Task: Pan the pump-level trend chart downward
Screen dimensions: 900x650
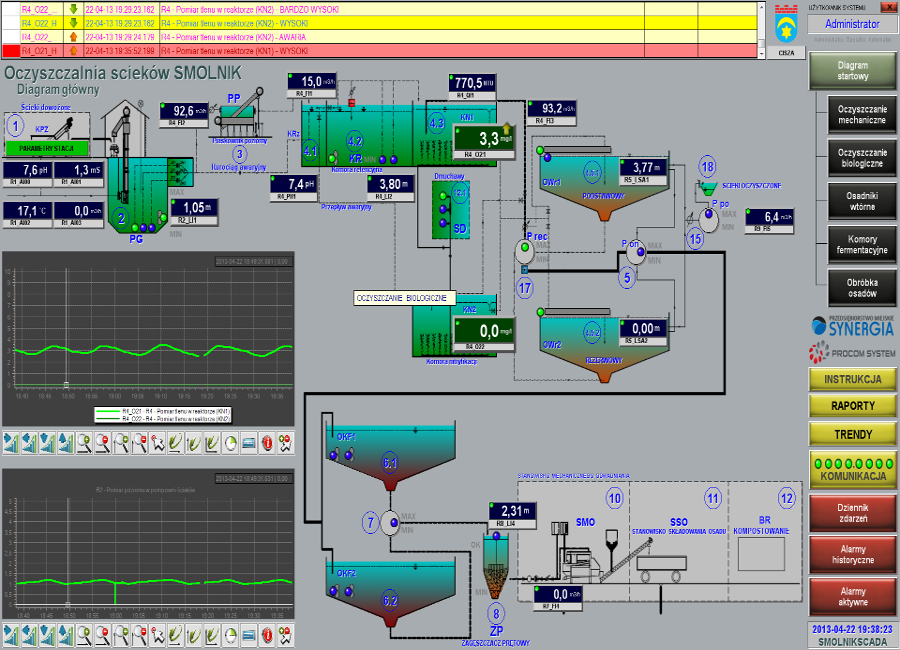Action: coord(48,634)
